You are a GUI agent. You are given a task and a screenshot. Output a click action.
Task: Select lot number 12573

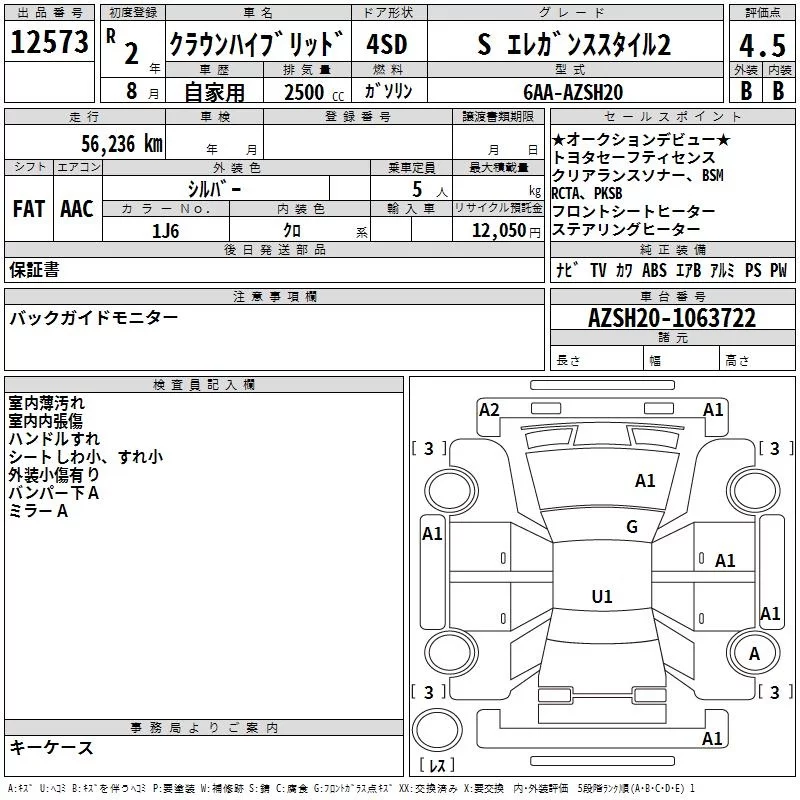point(49,44)
